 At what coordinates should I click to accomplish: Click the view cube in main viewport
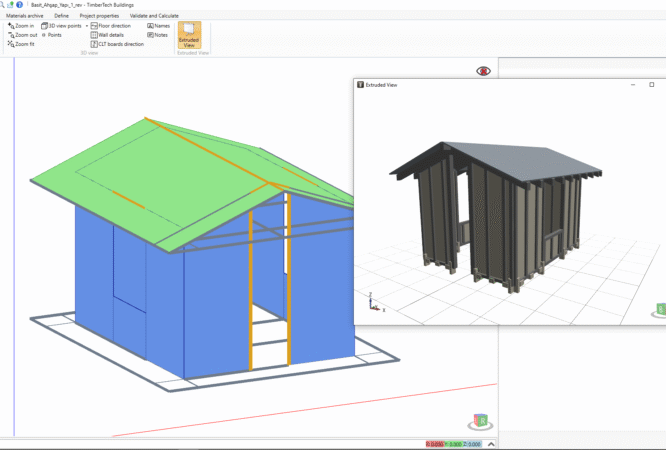479,422
